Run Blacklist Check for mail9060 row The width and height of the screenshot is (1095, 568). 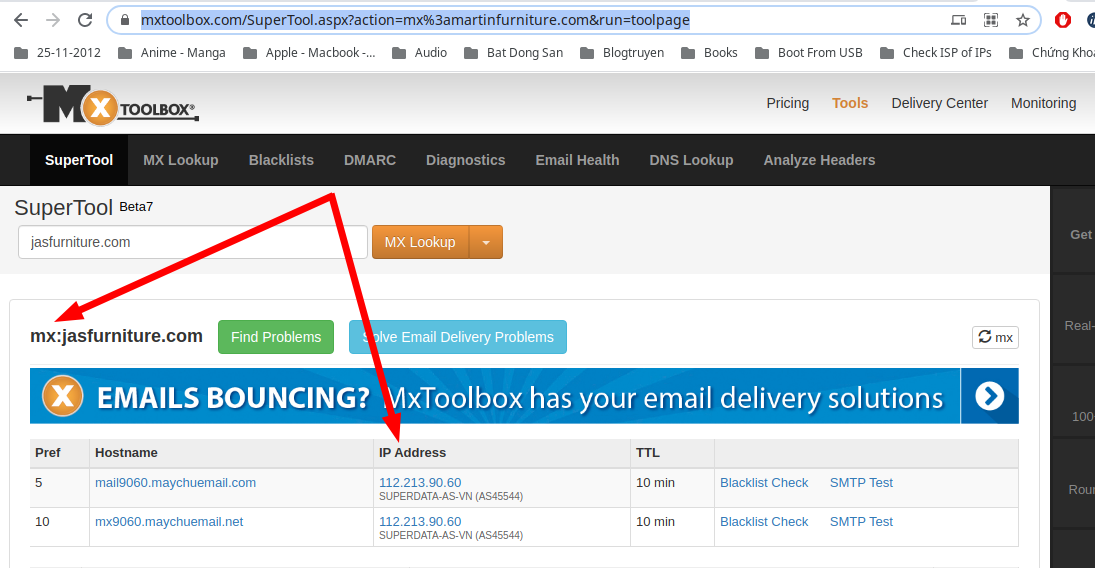pos(764,483)
